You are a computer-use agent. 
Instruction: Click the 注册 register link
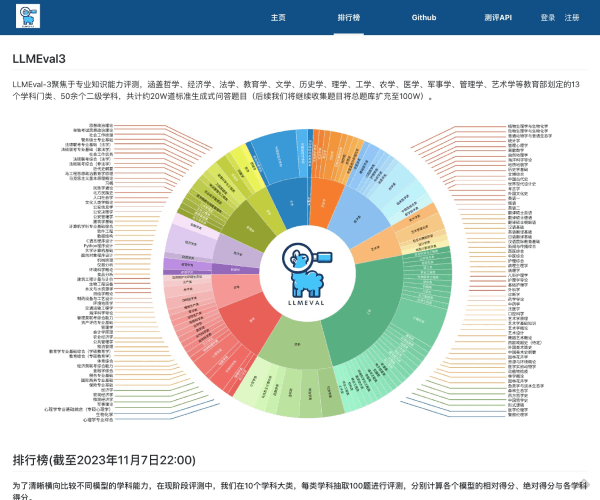(571, 18)
